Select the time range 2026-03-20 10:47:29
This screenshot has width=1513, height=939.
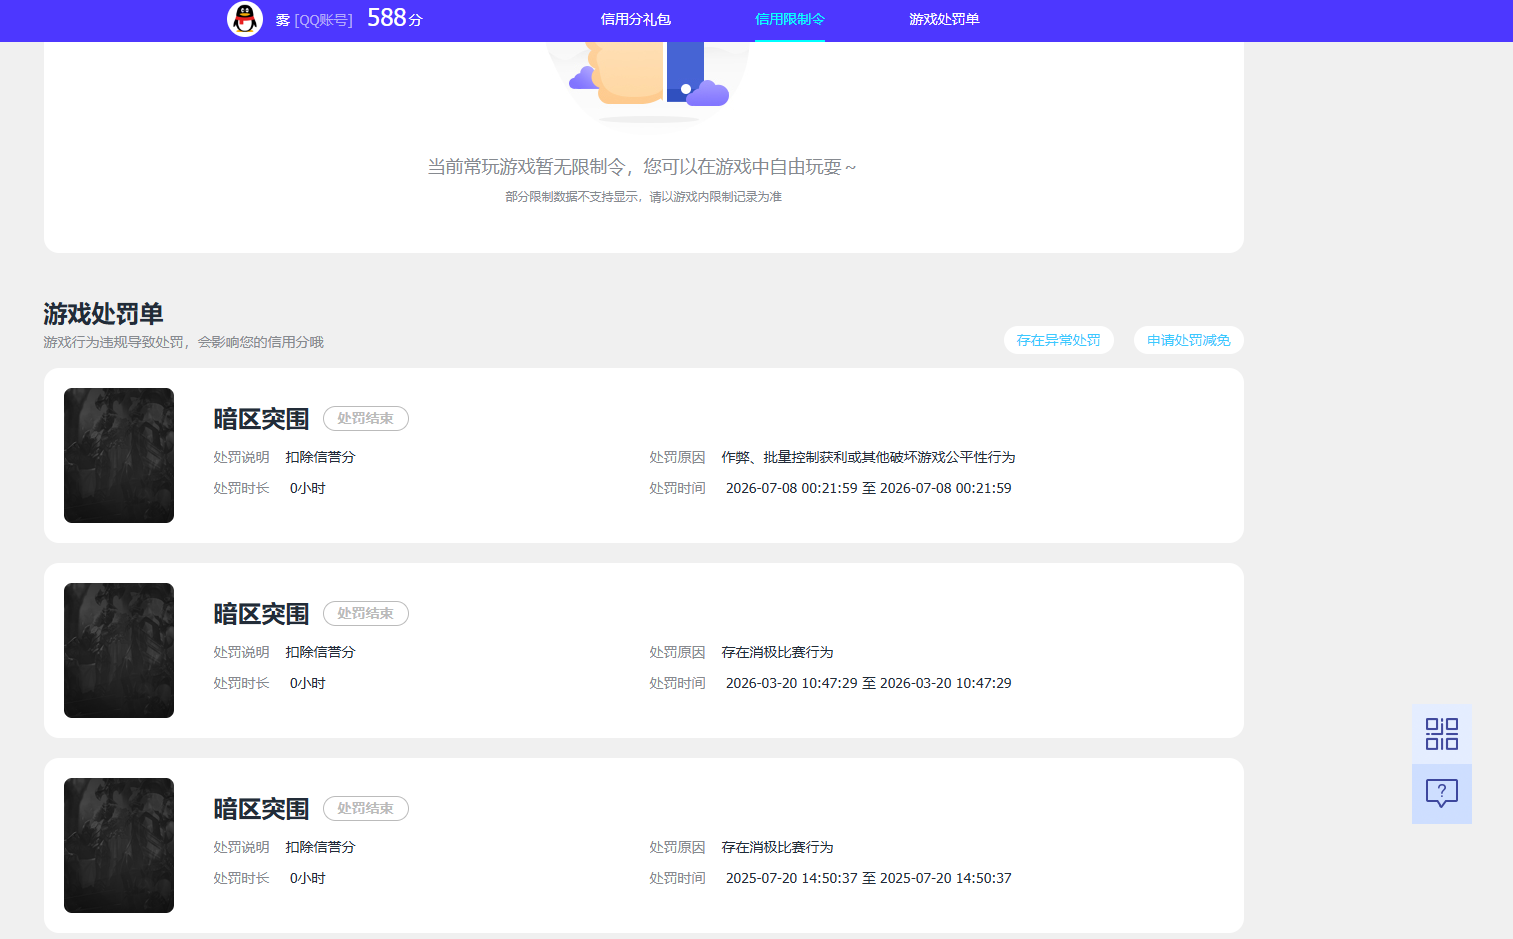point(868,683)
